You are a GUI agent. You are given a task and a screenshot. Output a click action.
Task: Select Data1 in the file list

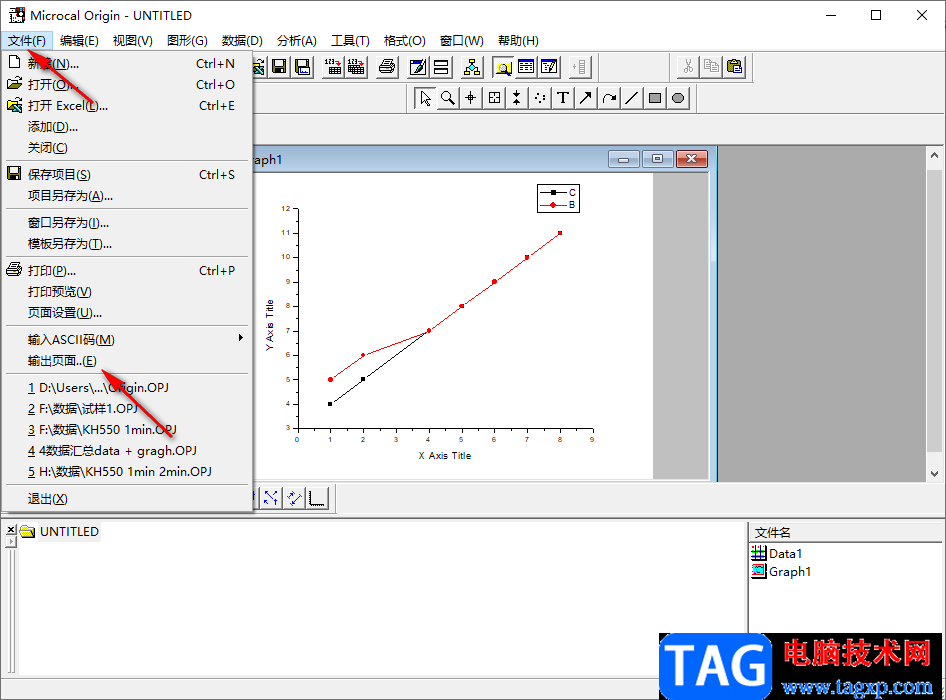(x=777, y=553)
